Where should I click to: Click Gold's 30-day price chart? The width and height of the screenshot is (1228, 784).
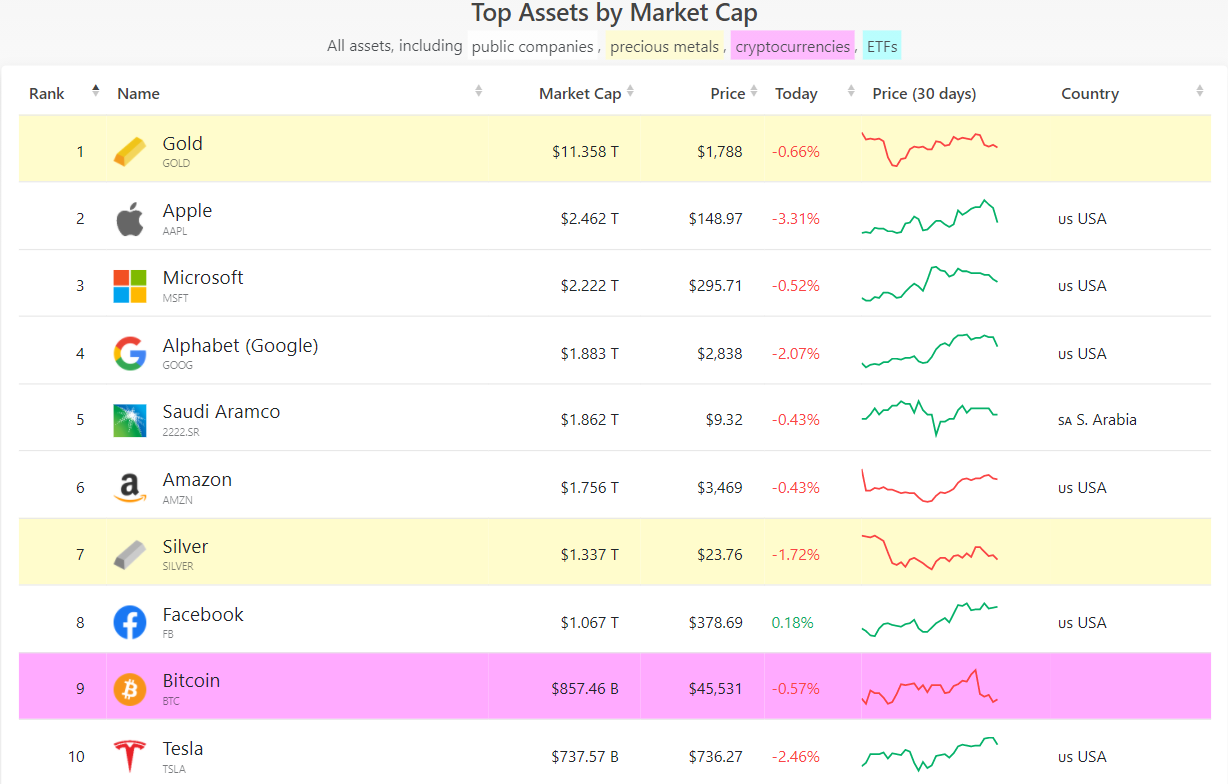(930, 150)
